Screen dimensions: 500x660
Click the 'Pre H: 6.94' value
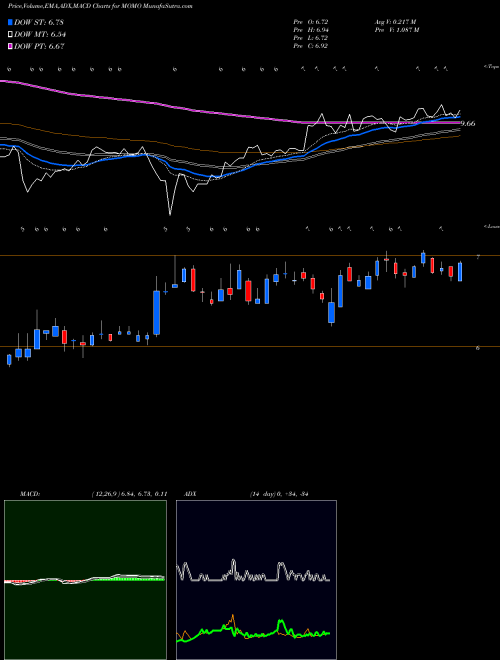311,30
